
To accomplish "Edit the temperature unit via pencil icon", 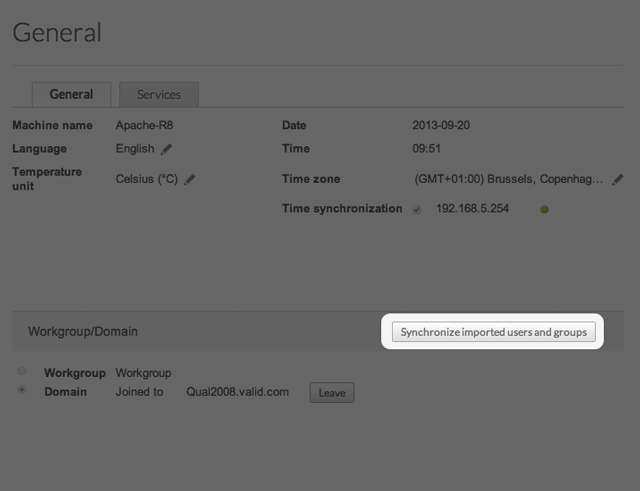I will [189, 179].
